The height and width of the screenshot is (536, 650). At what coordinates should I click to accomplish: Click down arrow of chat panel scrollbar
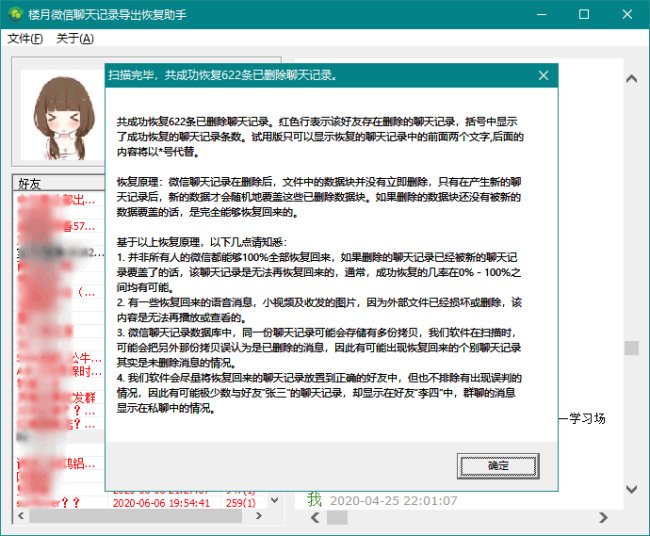coord(631,489)
